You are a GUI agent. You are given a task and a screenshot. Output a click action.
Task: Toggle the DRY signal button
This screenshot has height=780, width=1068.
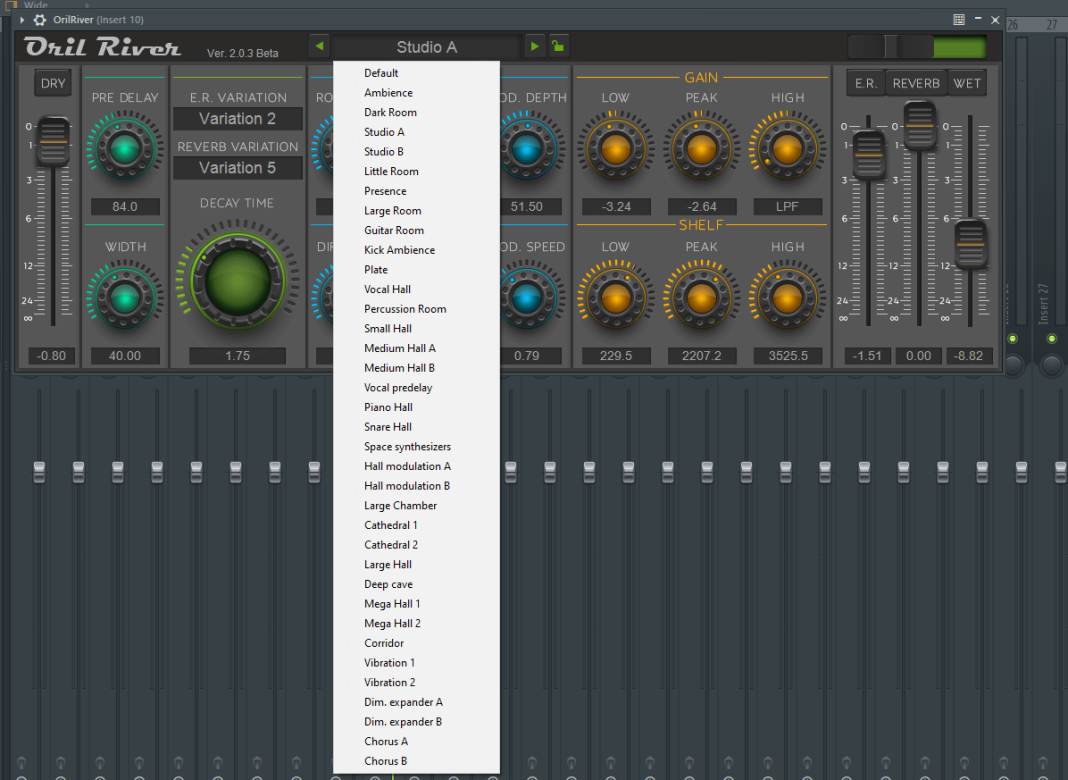[x=52, y=83]
